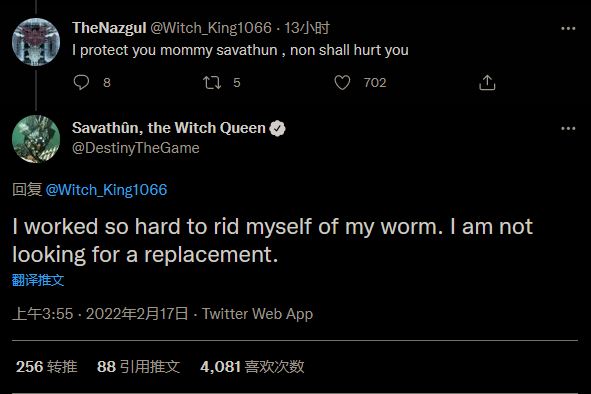Viewport: 591px width, 394px height.
Task: Click the verified badge next to Savathûn
Action: [x=277, y=129]
